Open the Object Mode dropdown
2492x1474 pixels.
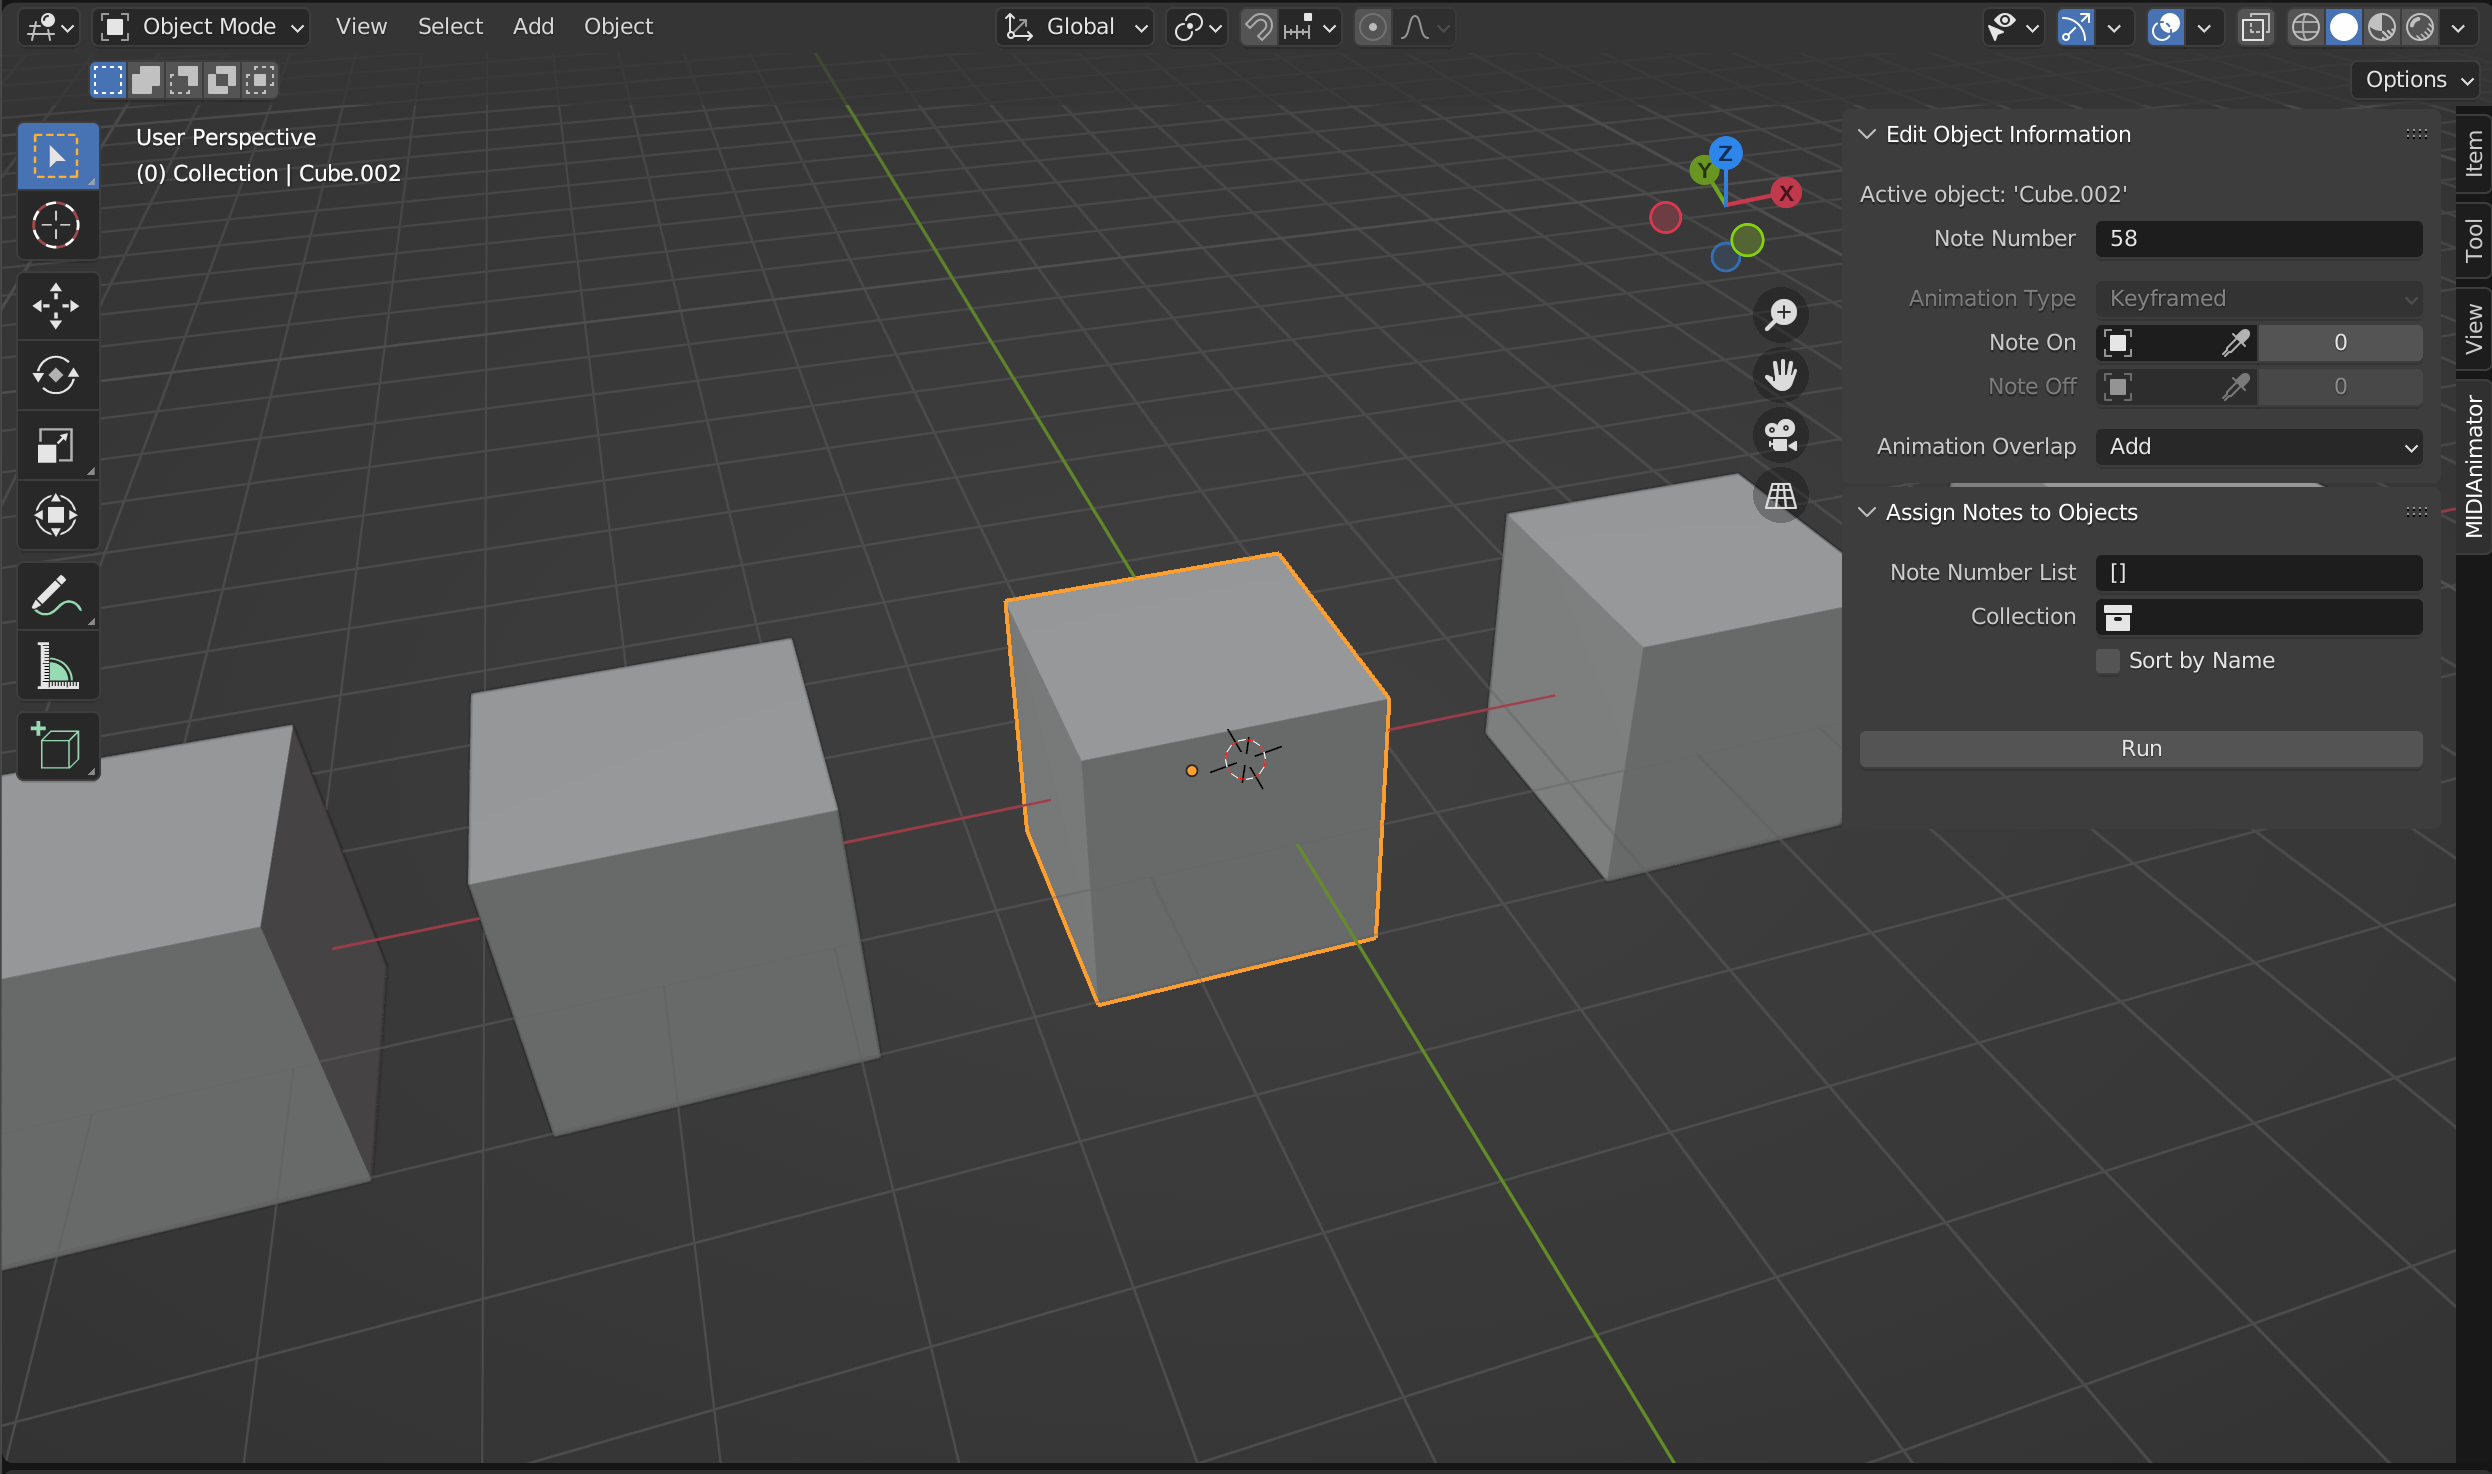point(204,27)
